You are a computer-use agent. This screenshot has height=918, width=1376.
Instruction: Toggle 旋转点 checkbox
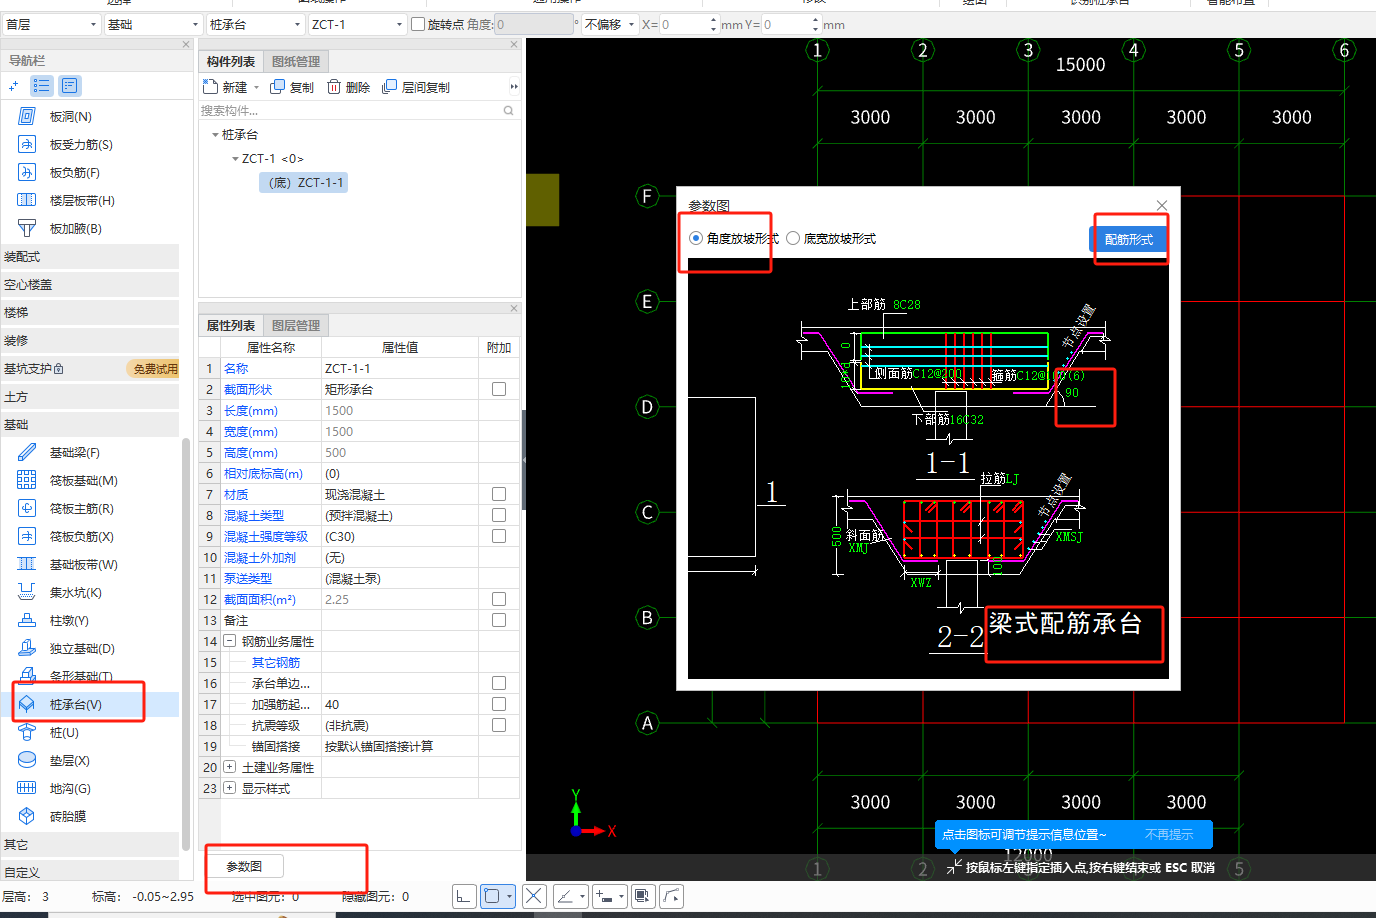[x=418, y=24]
